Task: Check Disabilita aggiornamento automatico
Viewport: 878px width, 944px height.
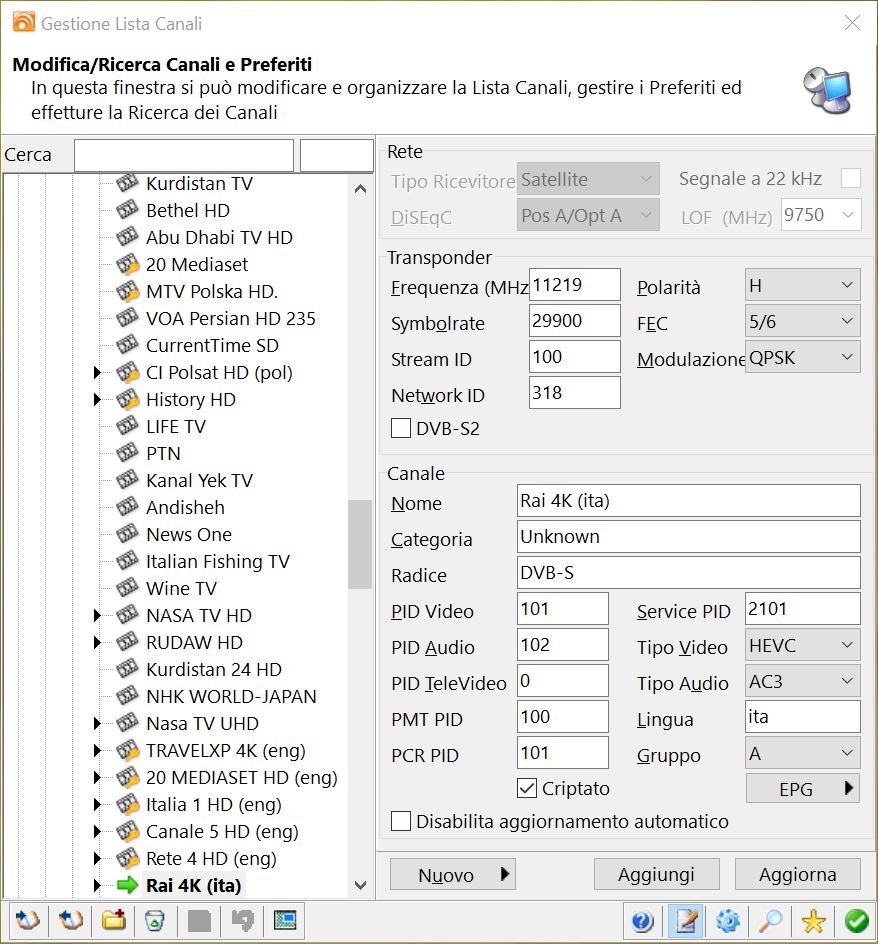Action: click(x=401, y=821)
